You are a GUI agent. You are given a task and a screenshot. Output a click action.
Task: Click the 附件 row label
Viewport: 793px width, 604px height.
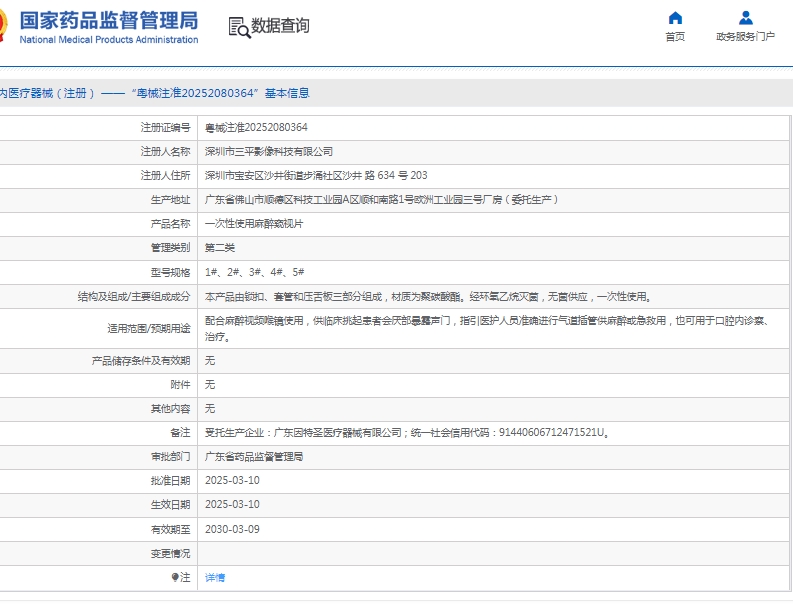[181, 385]
